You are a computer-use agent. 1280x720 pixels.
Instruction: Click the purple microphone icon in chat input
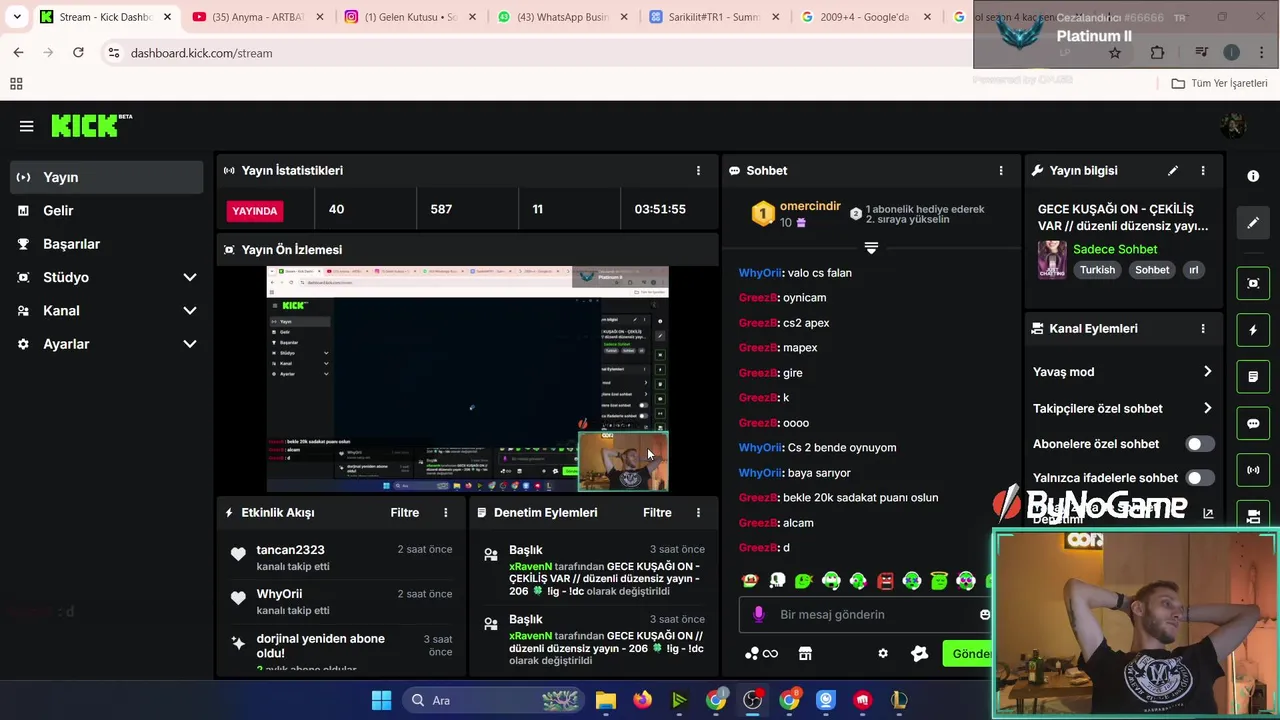pyautogui.click(x=759, y=614)
